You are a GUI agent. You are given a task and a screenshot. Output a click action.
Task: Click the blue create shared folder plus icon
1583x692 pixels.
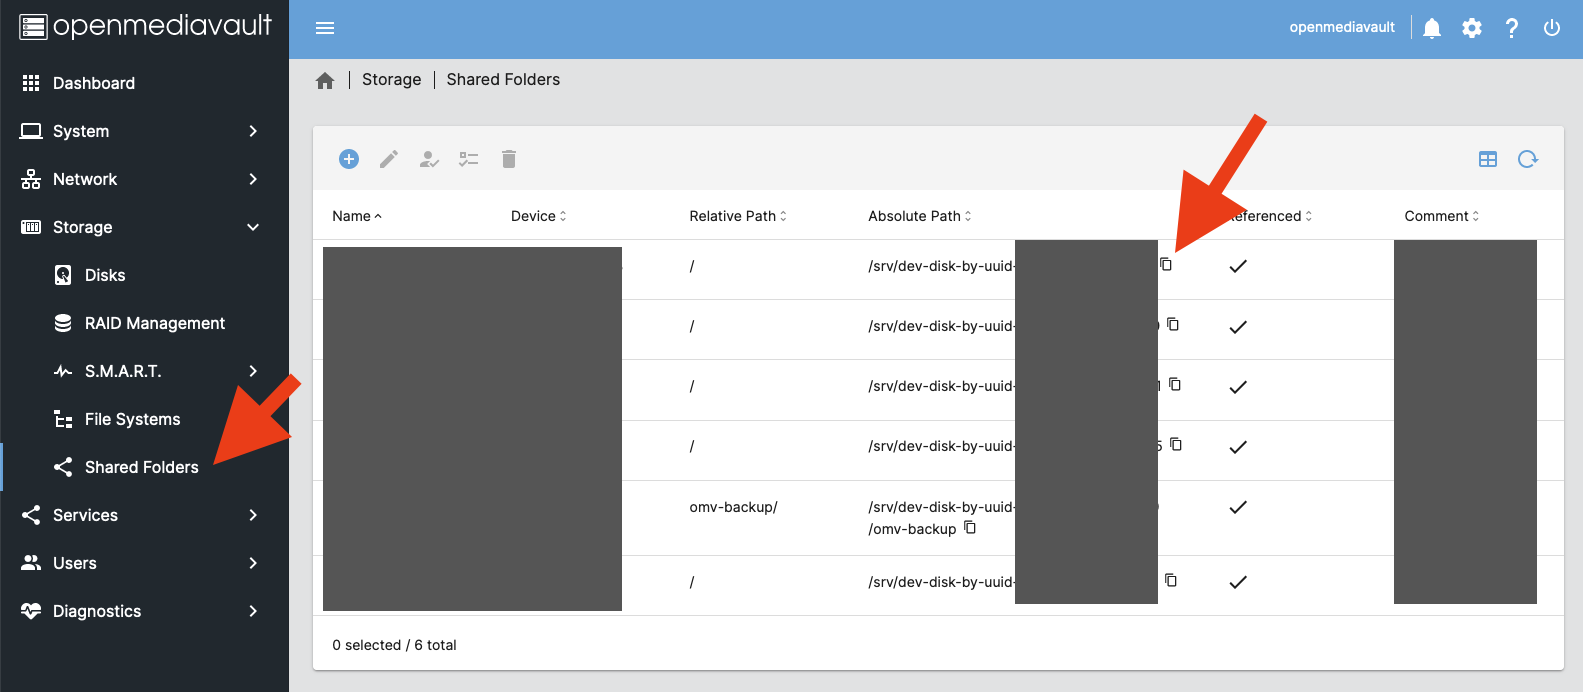(x=349, y=159)
